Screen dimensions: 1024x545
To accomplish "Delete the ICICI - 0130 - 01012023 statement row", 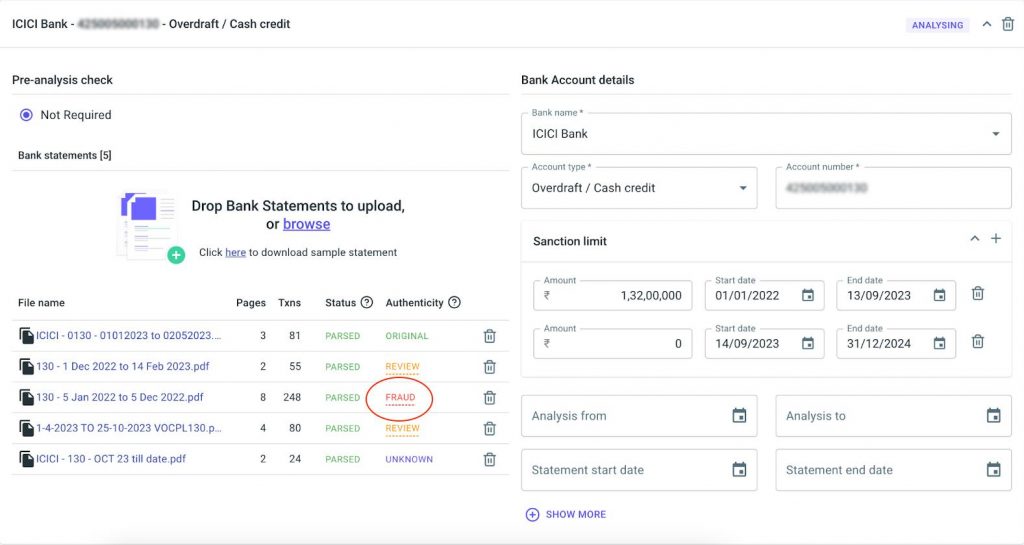I will pos(489,336).
